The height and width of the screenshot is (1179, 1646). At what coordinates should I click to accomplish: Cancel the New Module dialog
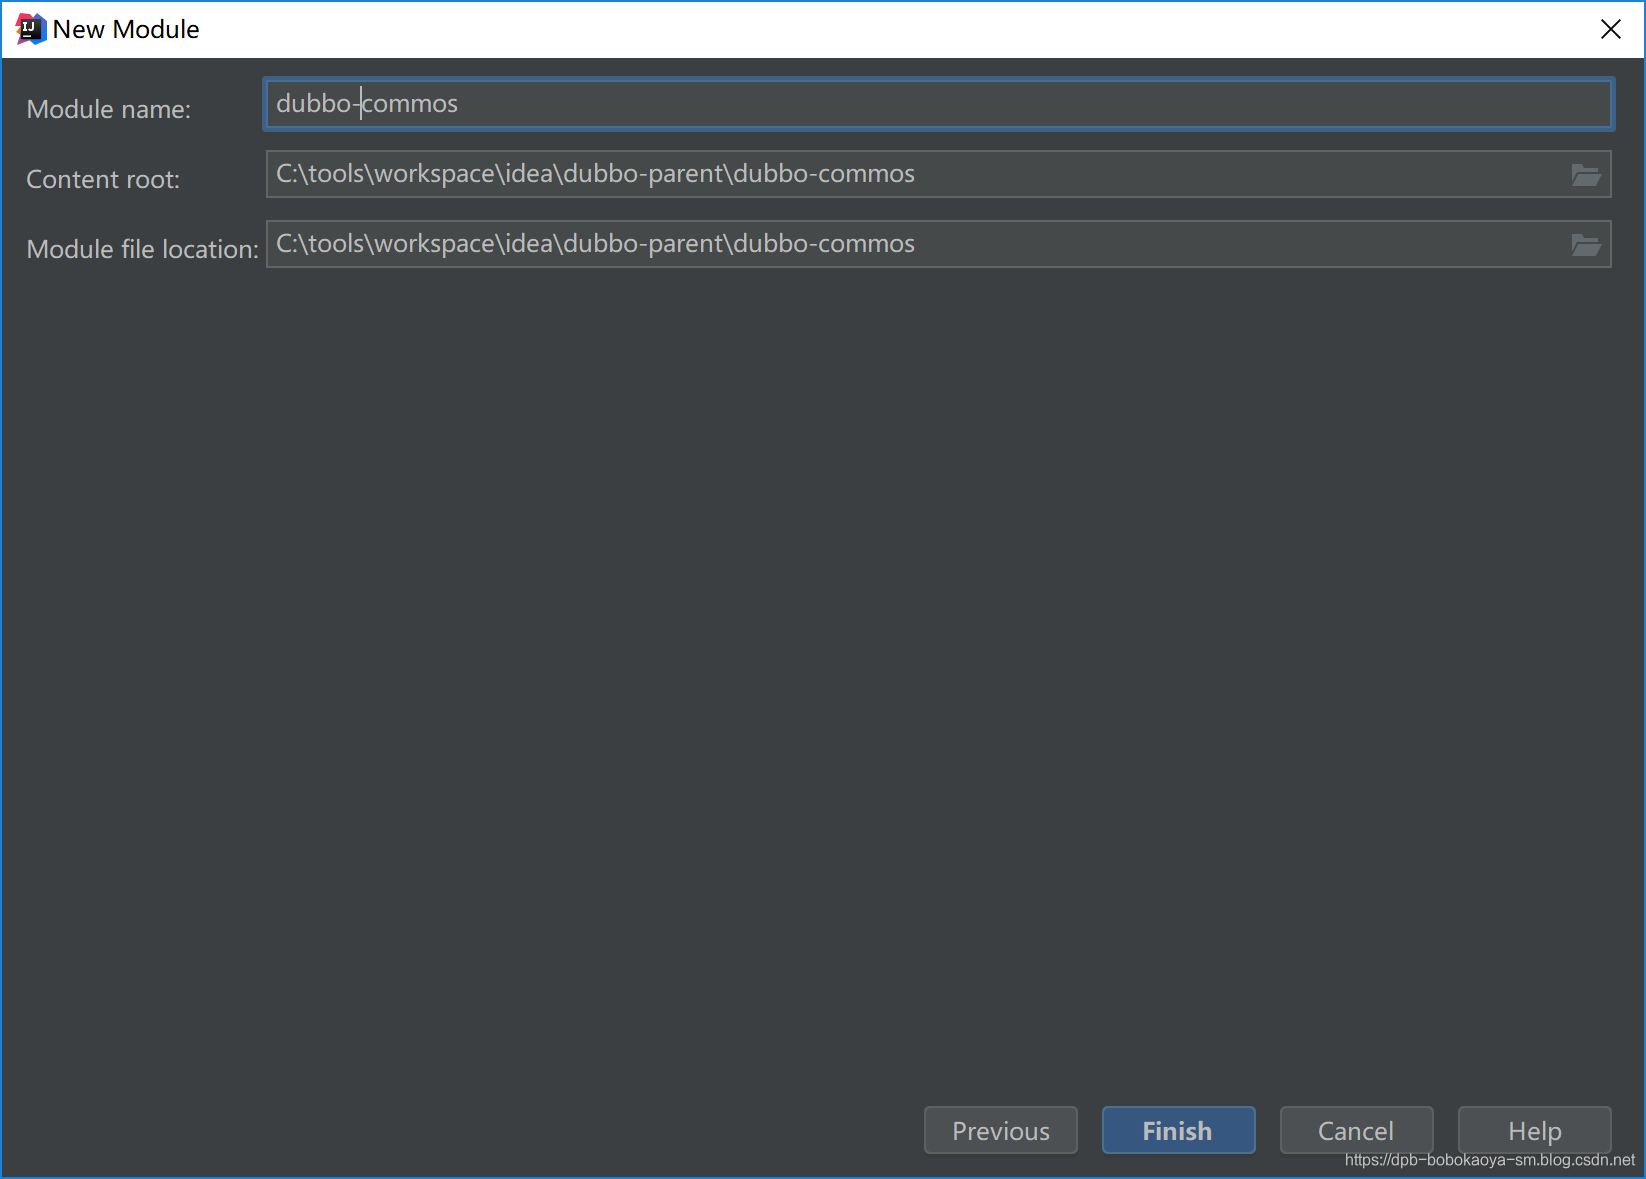coord(1356,1130)
